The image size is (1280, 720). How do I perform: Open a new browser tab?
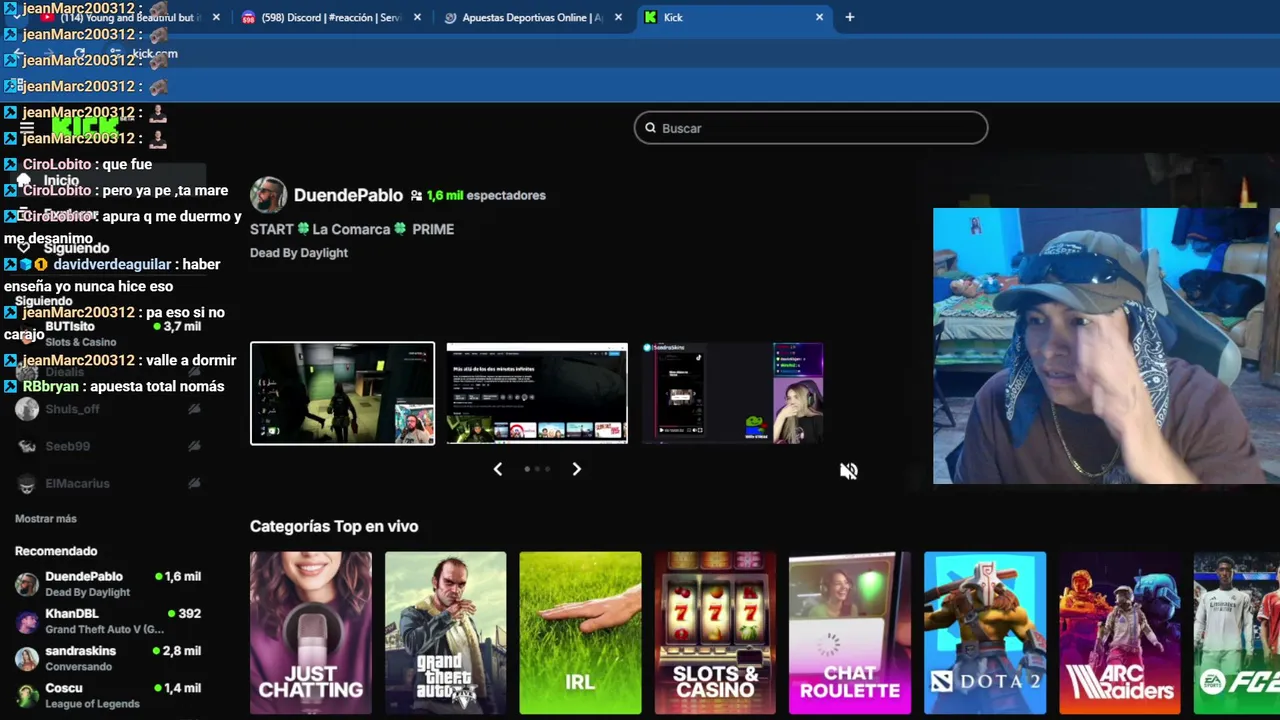[850, 17]
